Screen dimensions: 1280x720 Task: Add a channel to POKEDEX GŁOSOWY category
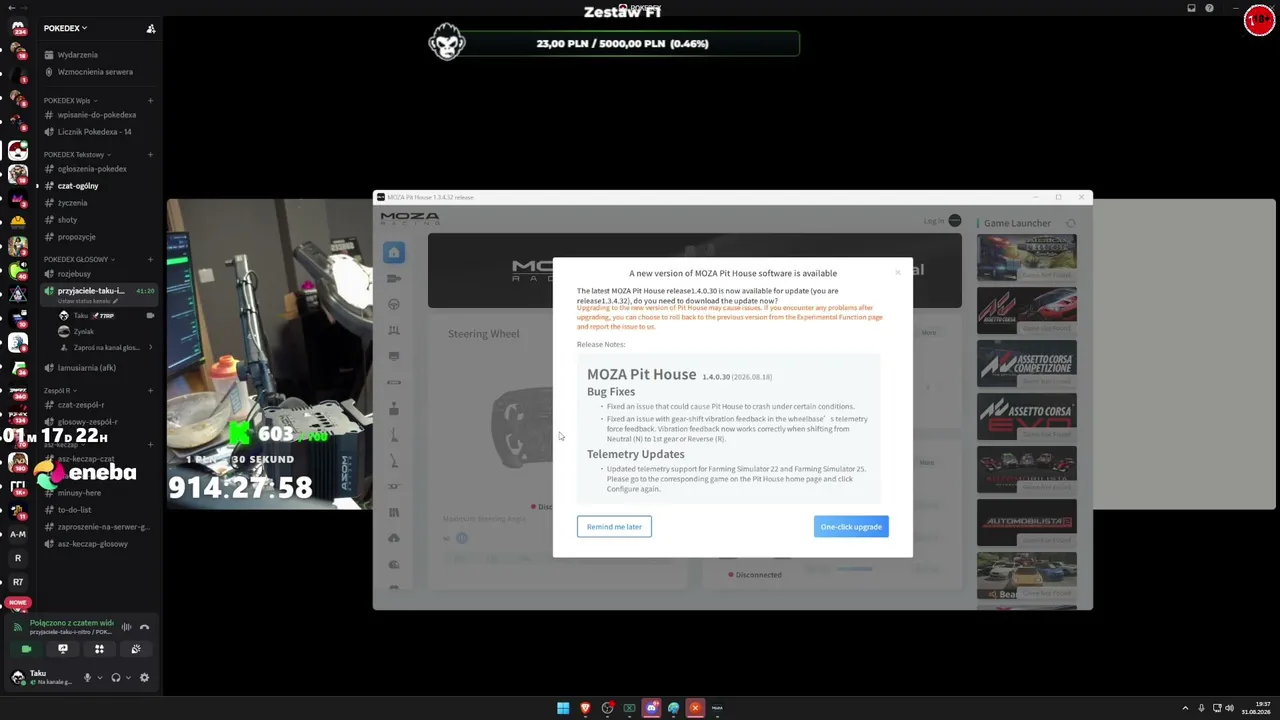[x=150, y=260]
